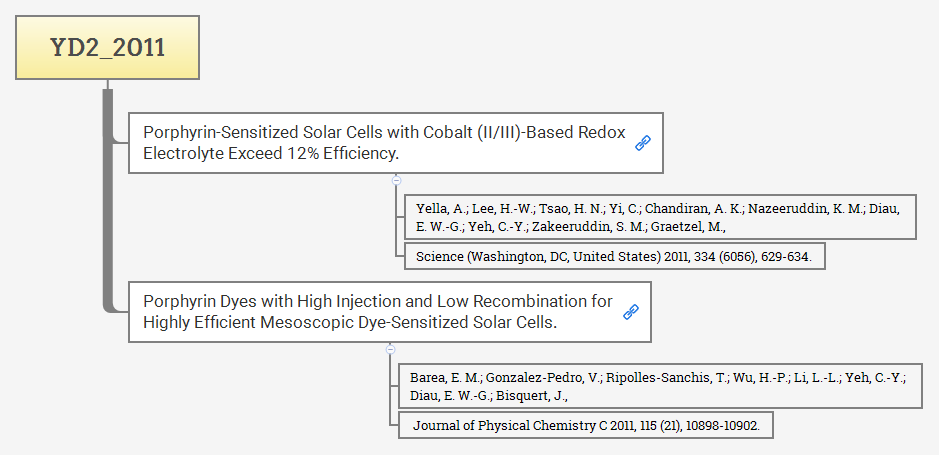Viewport: 939px width, 455px height.
Task: Click the Journal of Physical Chemistry C node
Action: pyautogui.click(x=586, y=426)
